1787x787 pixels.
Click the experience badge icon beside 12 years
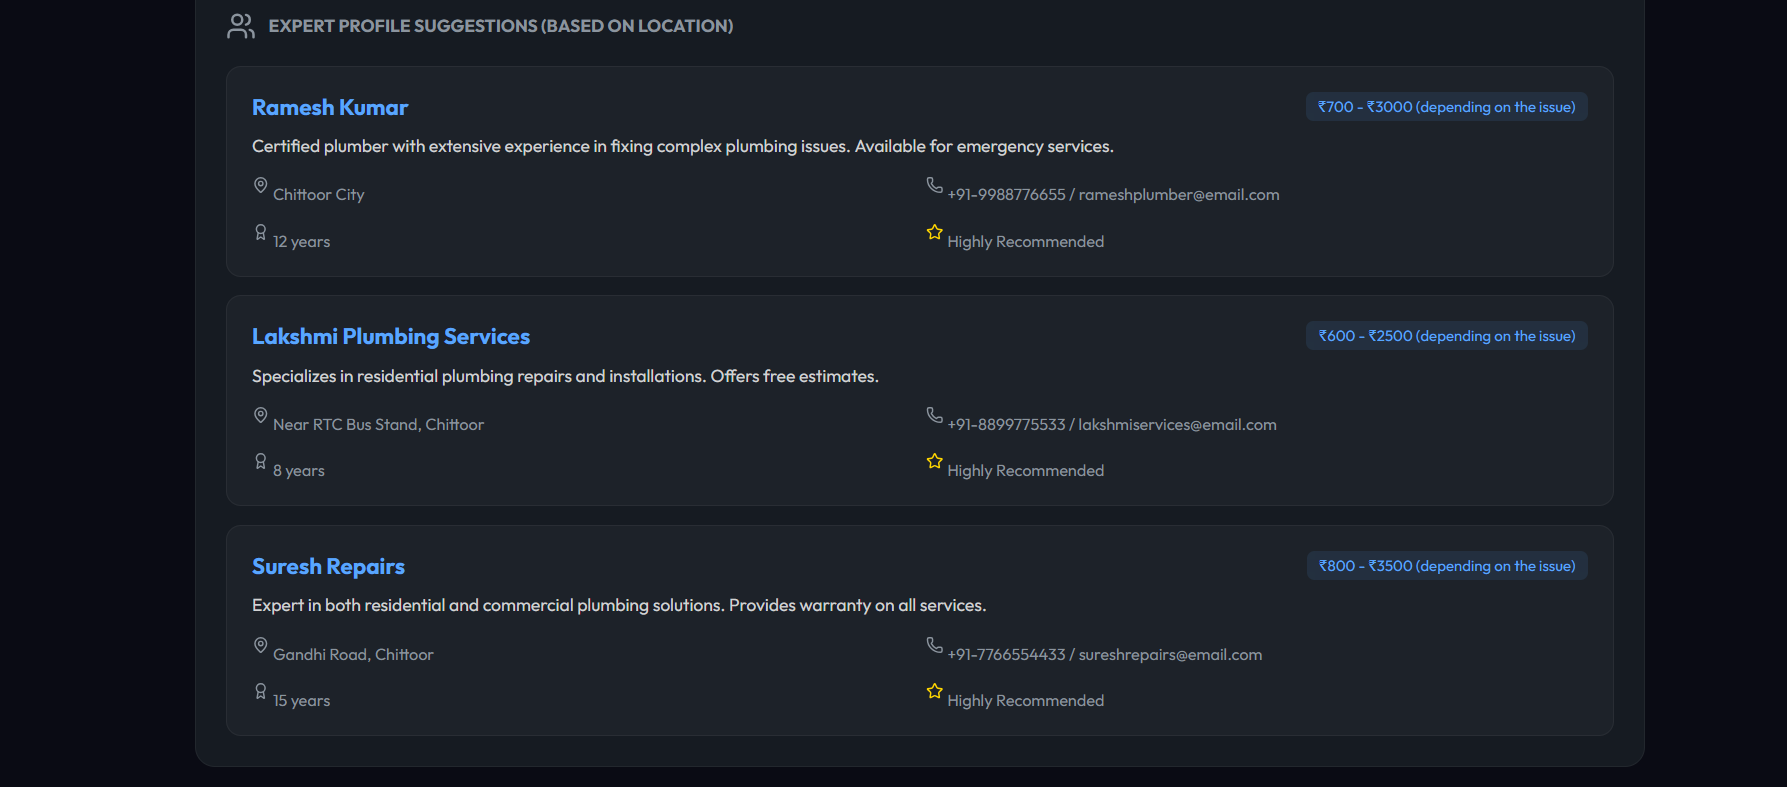[260, 232]
